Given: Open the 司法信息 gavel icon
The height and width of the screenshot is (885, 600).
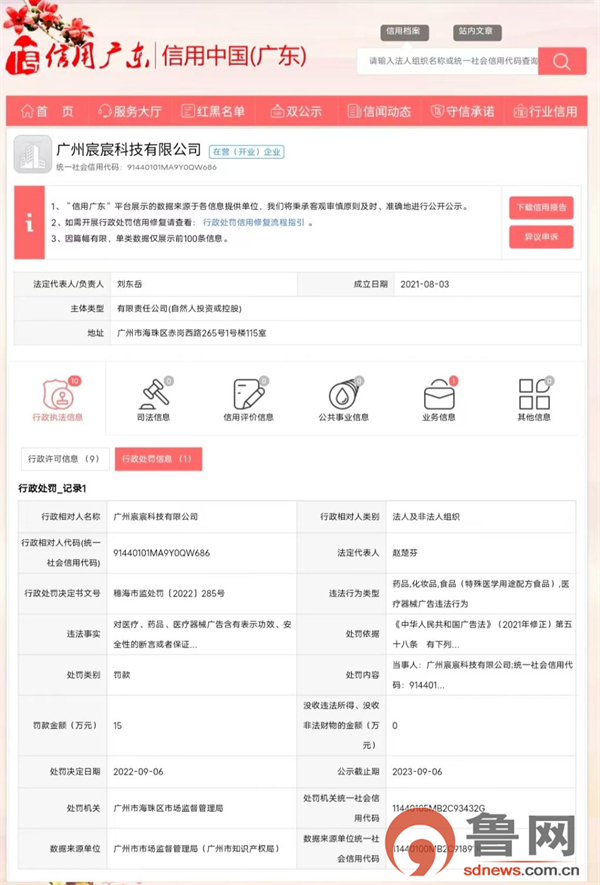Looking at the screenshot, I should (154, 394).
